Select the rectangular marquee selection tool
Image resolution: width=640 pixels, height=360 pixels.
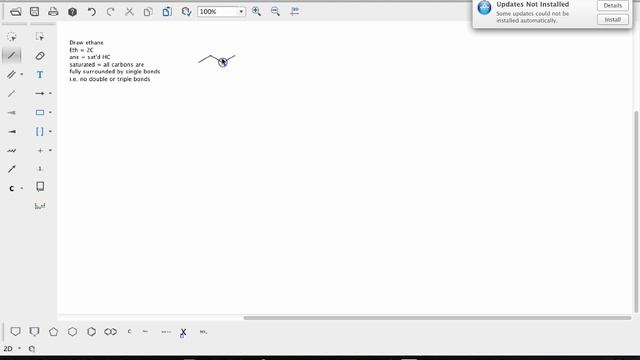click(40, 37)
